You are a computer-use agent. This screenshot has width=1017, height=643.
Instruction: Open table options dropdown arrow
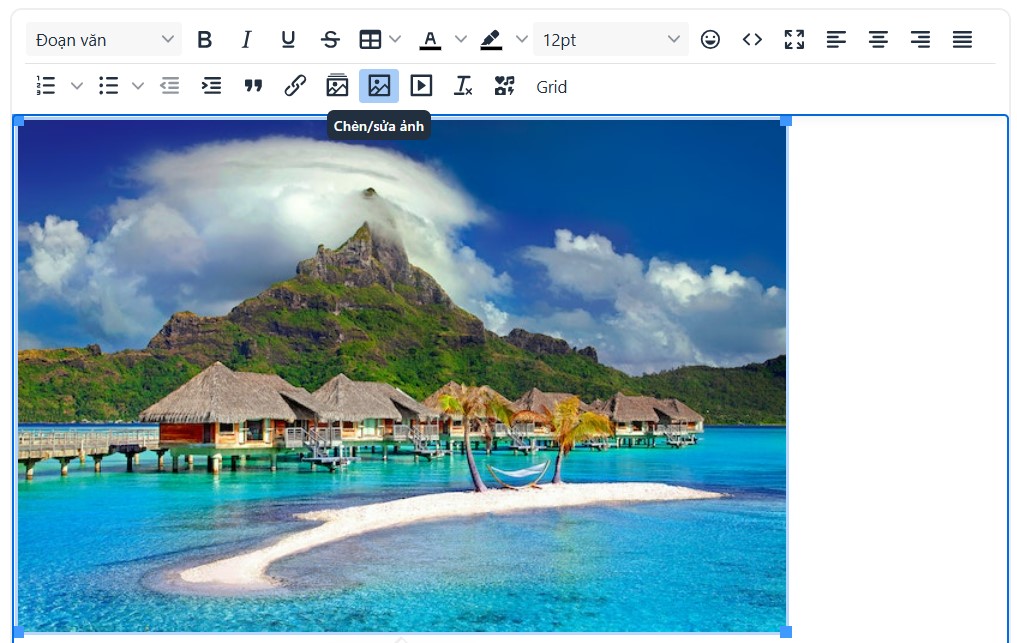coord(395,40)
